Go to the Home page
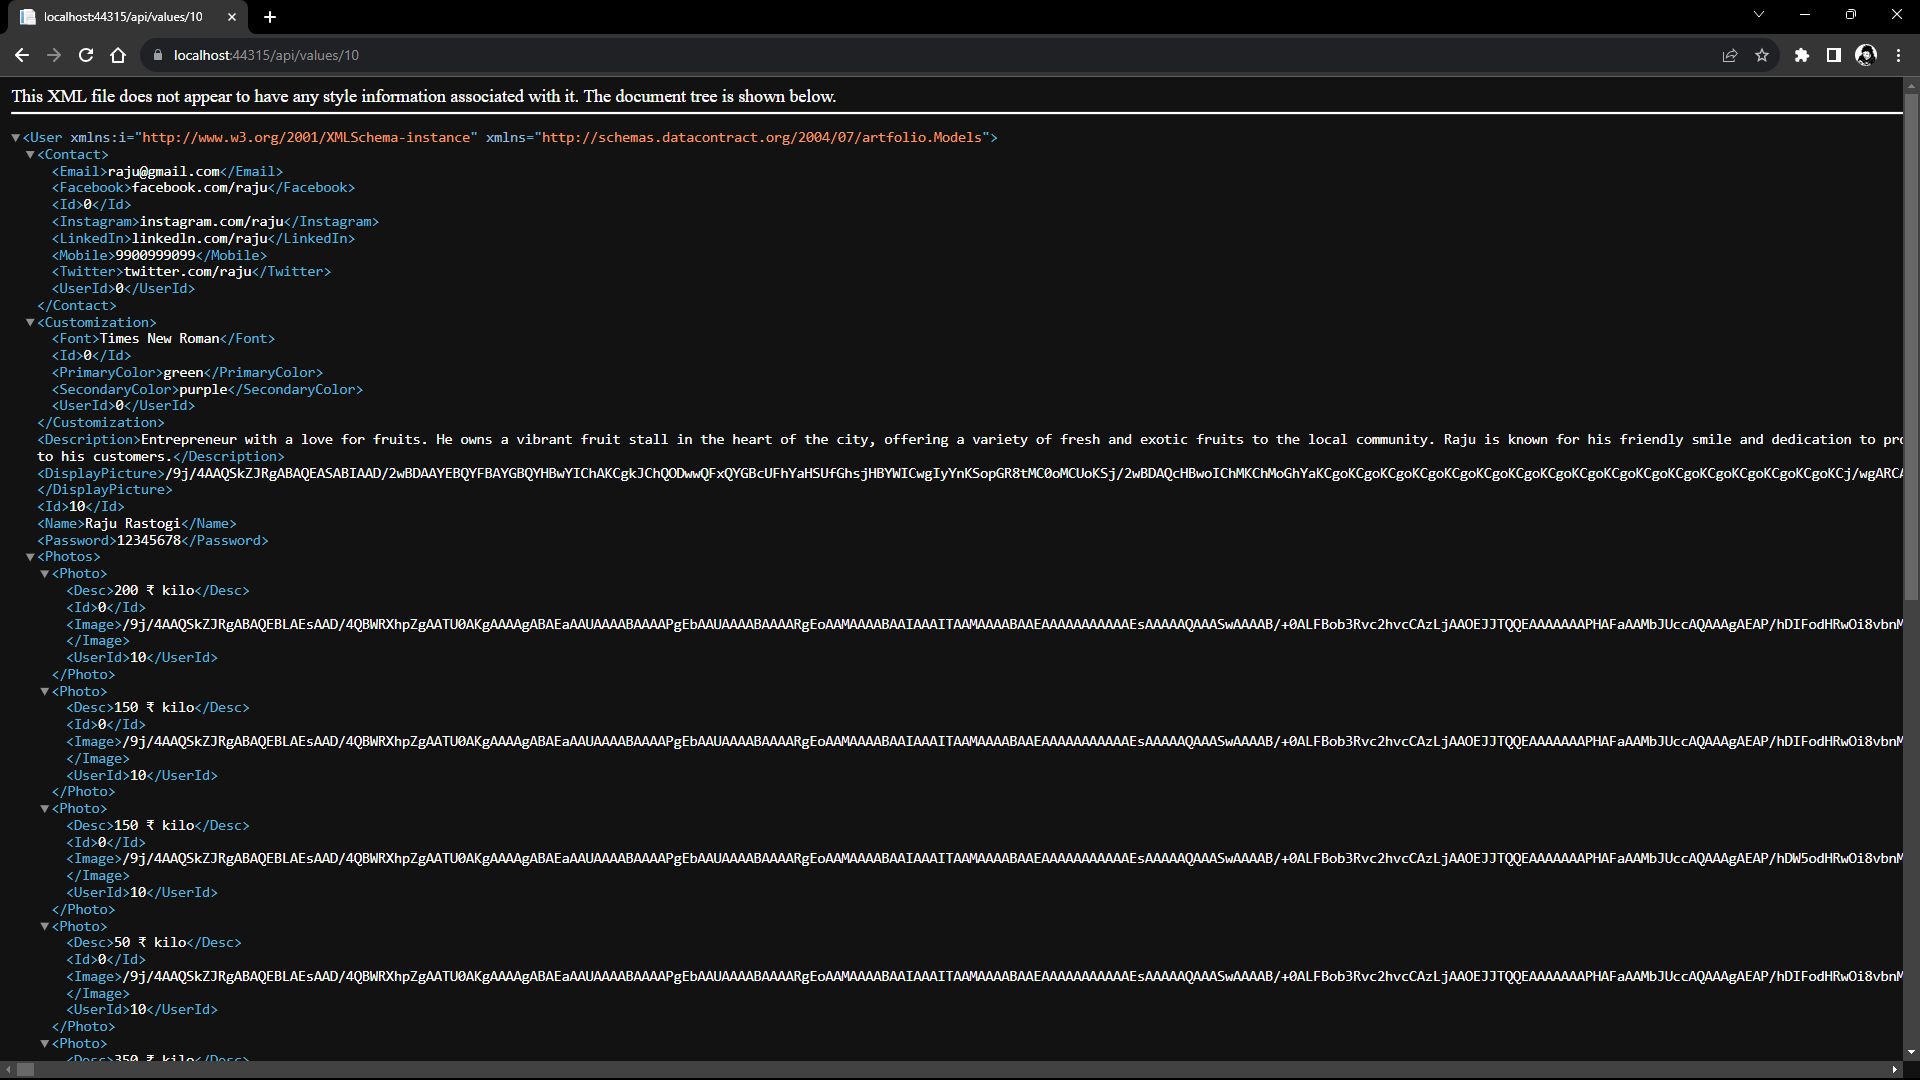The image size is (1920, 1080). [x=118, y=55]
